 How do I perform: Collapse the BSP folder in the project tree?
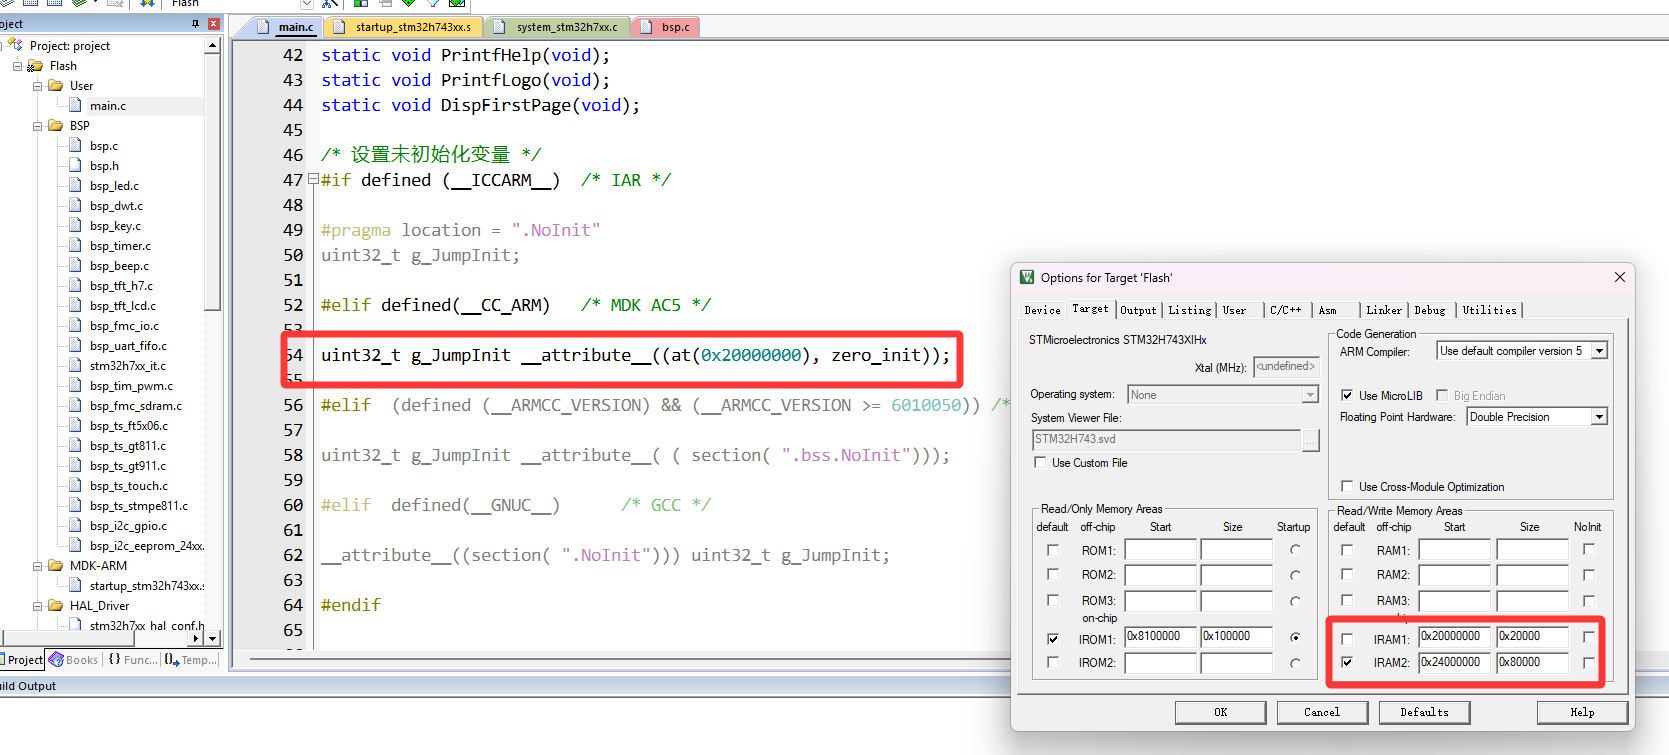(37, 126)
